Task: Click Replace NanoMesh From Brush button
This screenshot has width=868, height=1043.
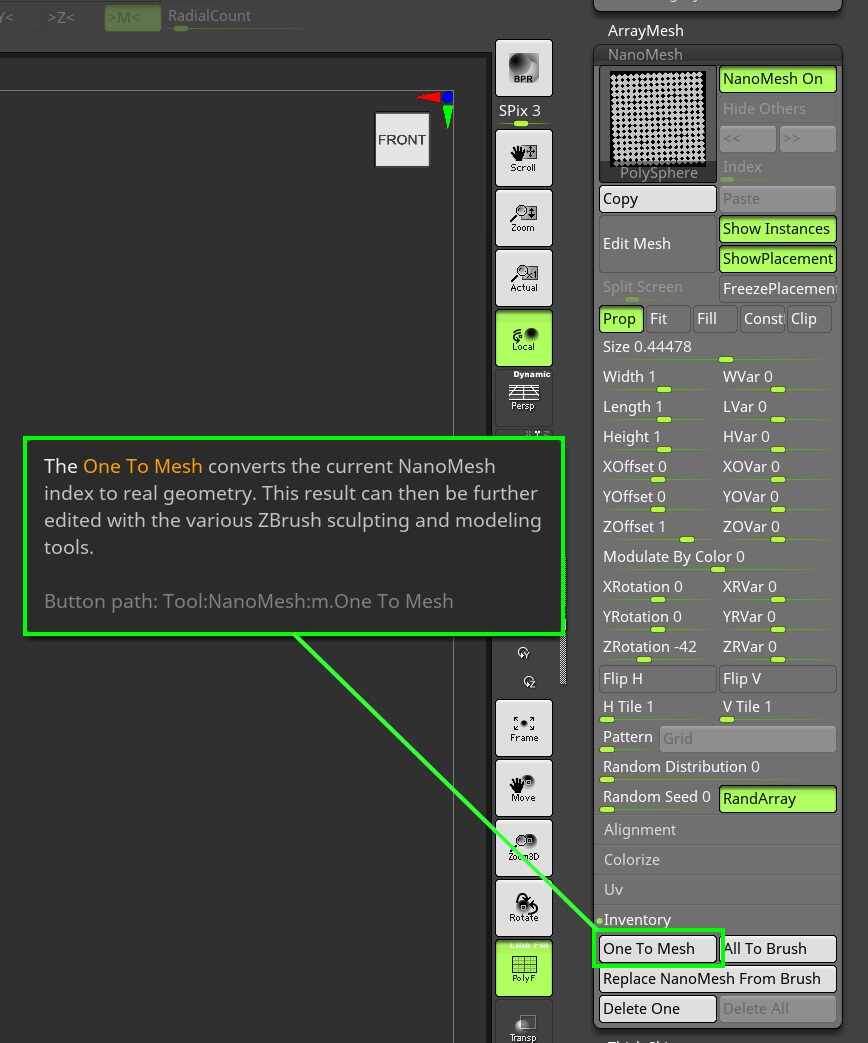Action: [x=718, y=979]
